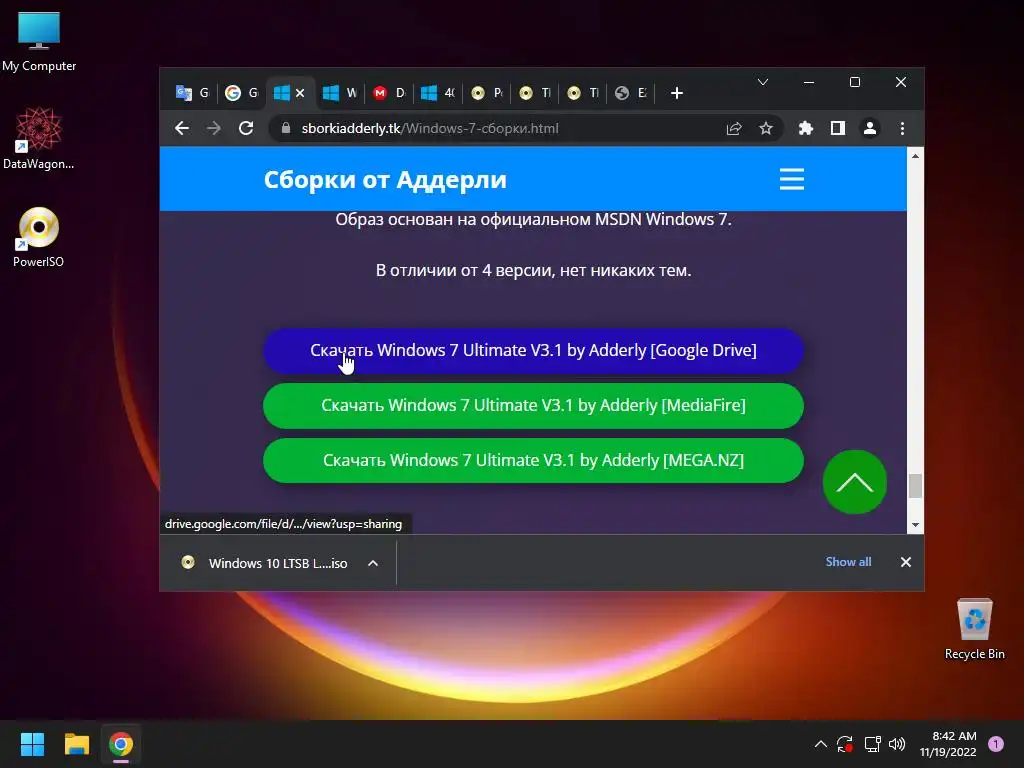
Task: Select My Computer desktop icon
Action: coord(39,42)
